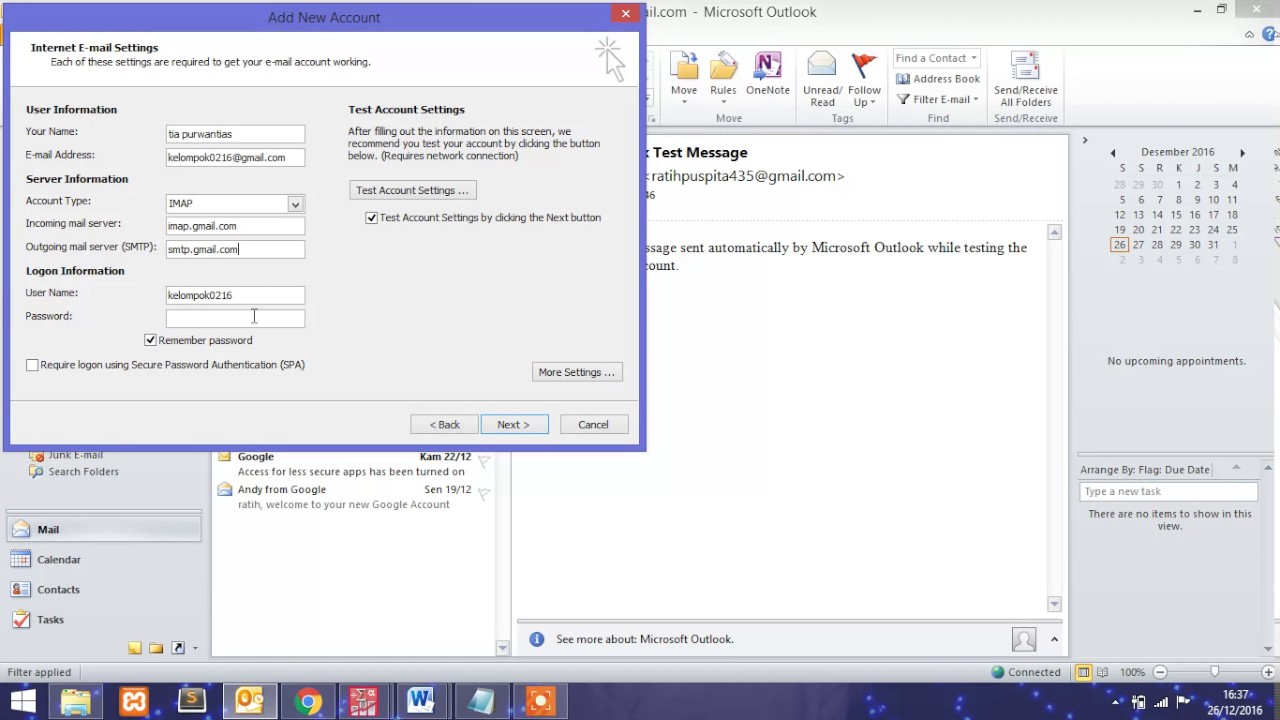Open the math input app in taskbar
This screenshot has width=1280, height=720.
click(363, 702)
